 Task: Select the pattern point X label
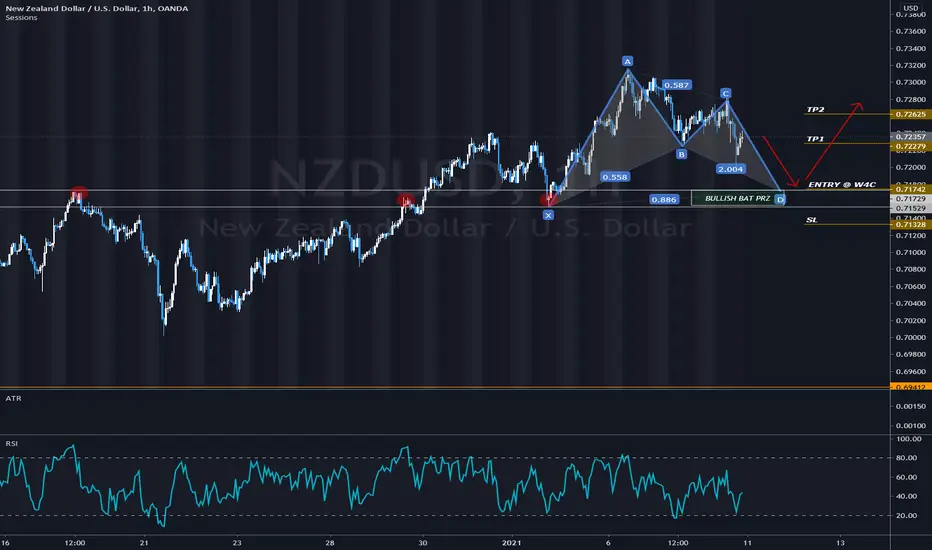click(548, 215)
